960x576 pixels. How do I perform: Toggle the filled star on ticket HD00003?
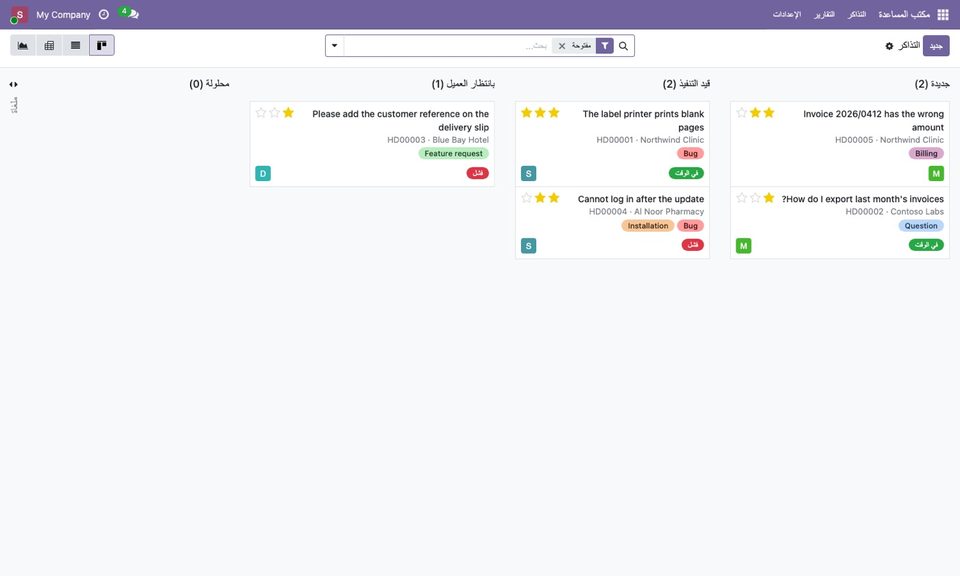tap(288, 113)
